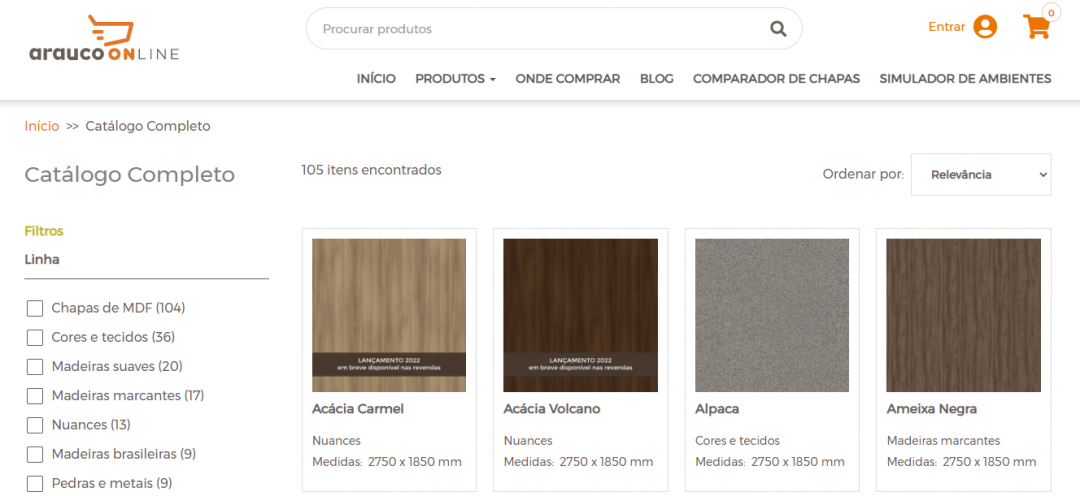This screenshot has height=496, width=1080.
Task: Open the Ameixa Negra product title
Action: point(931,409)
